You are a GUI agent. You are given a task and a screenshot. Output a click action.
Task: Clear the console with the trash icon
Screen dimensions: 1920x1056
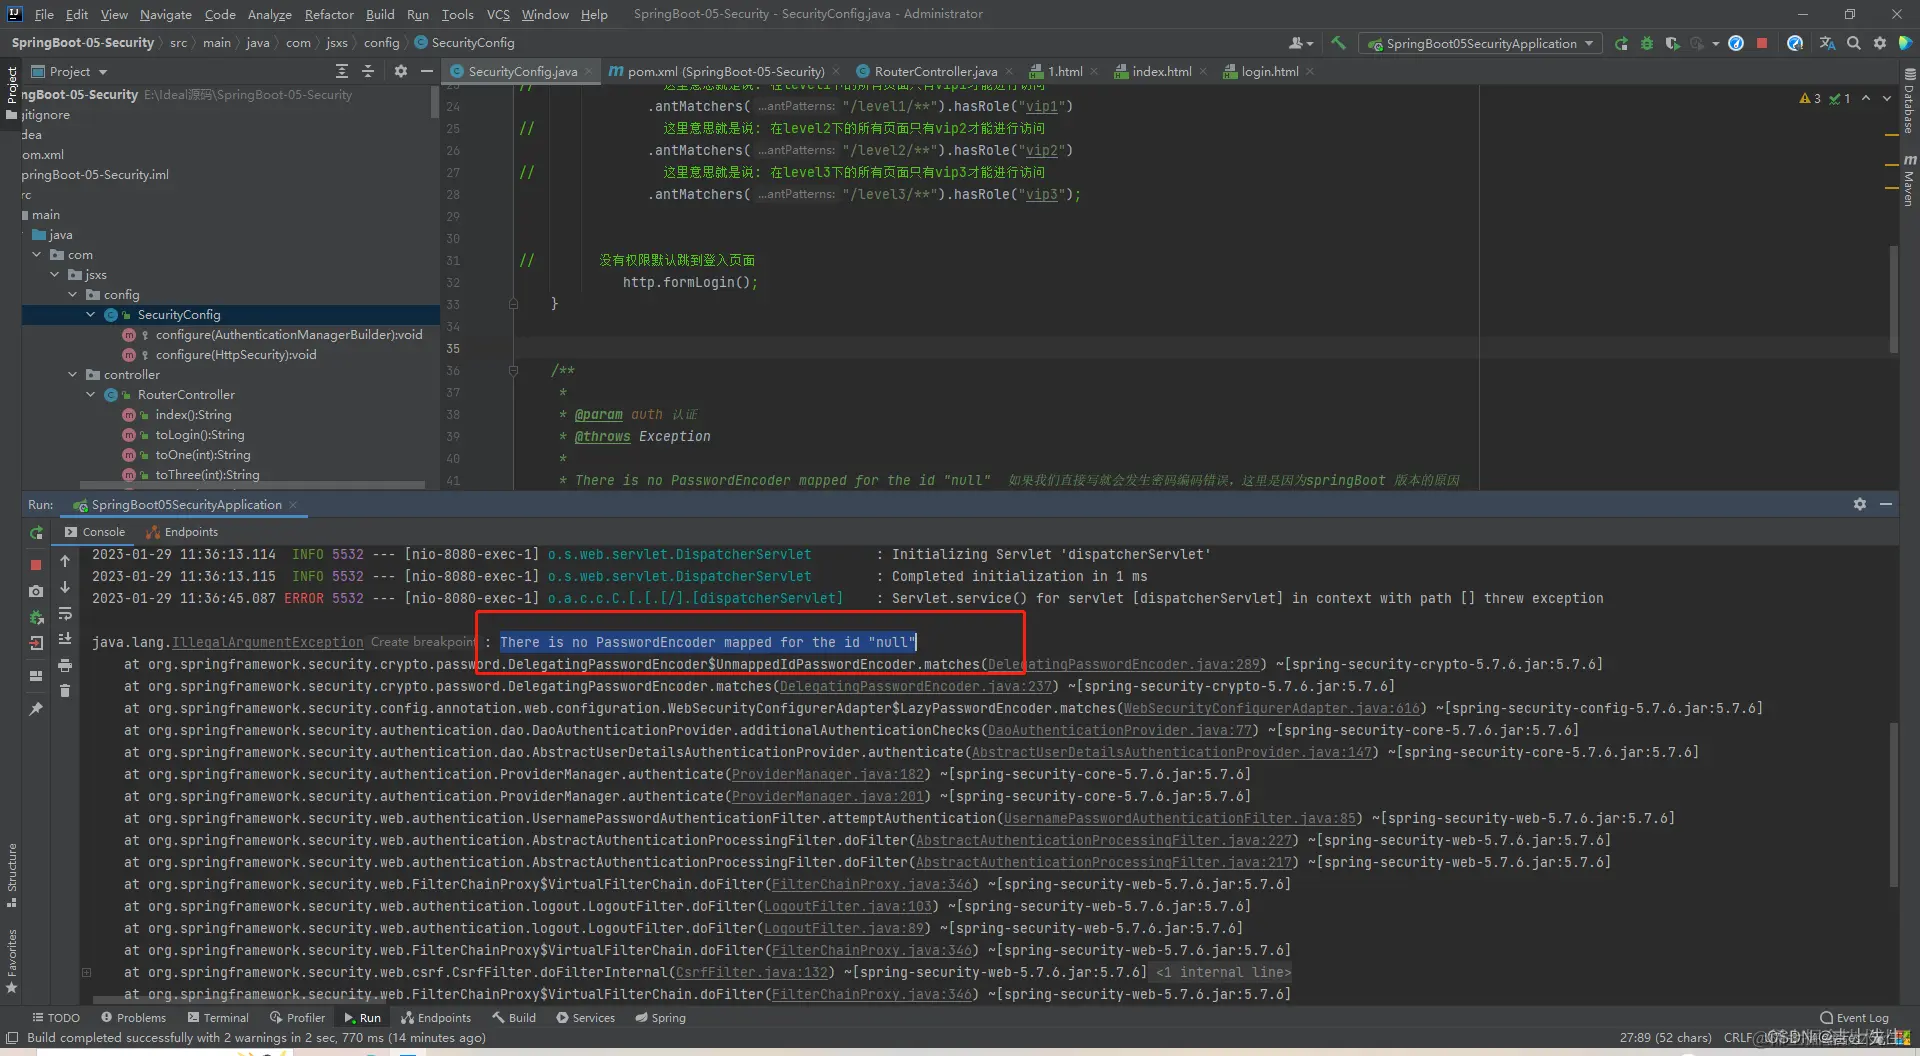point(65,691)
